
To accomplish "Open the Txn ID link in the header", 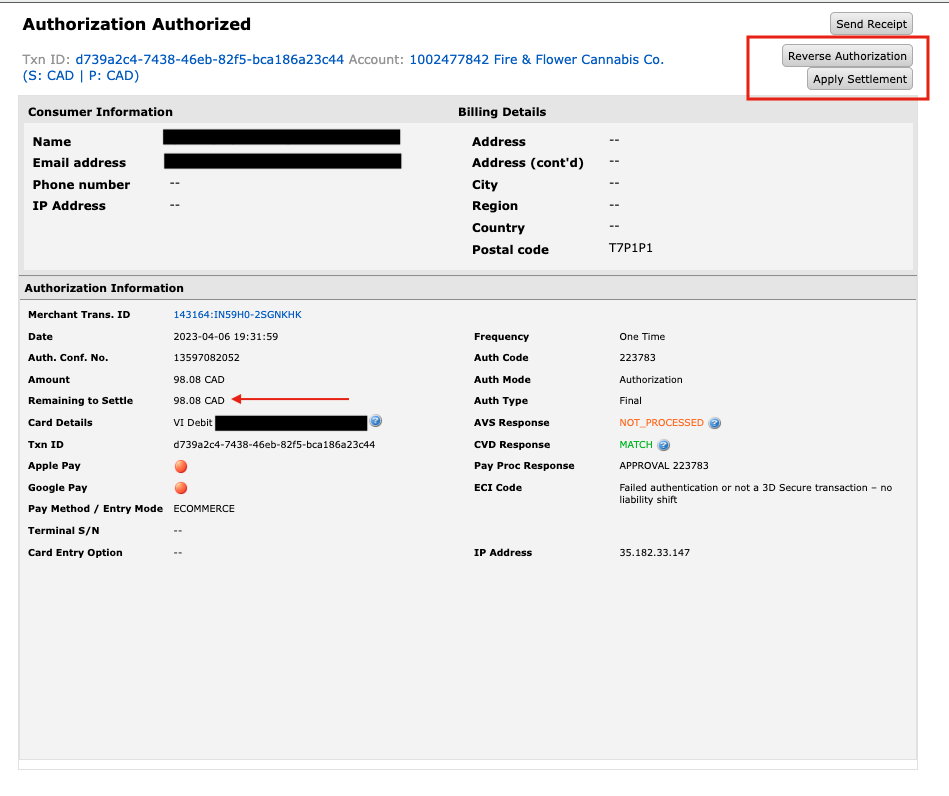I will tap(209, 60).
